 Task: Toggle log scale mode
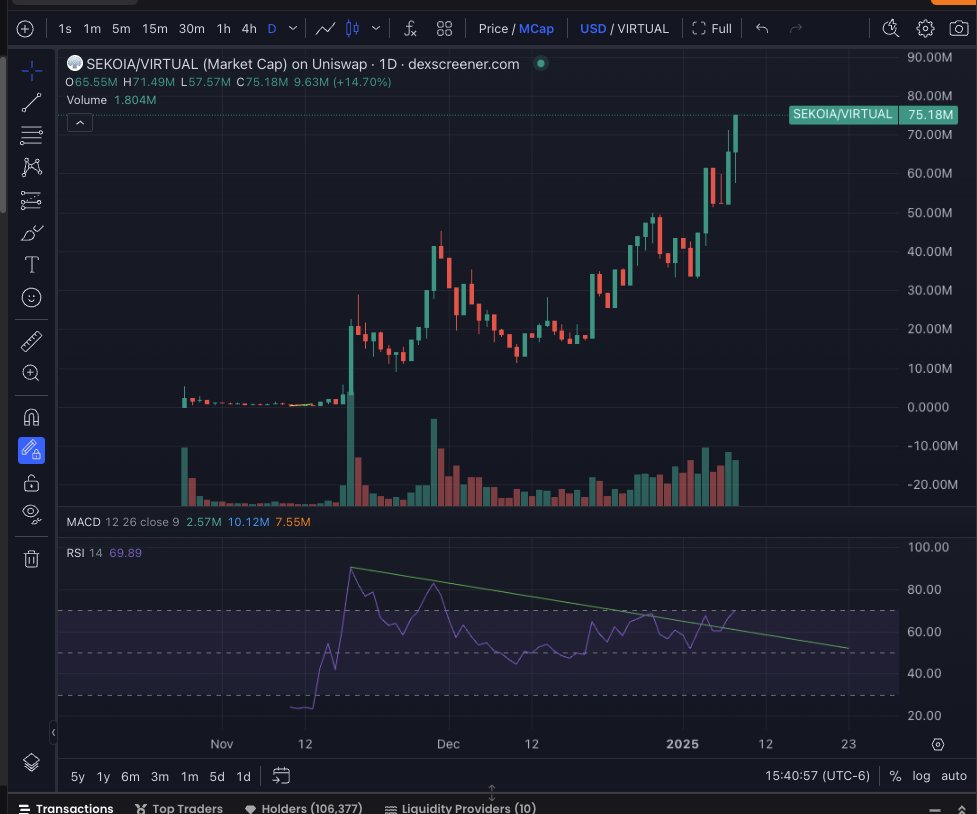coord(921,776)
